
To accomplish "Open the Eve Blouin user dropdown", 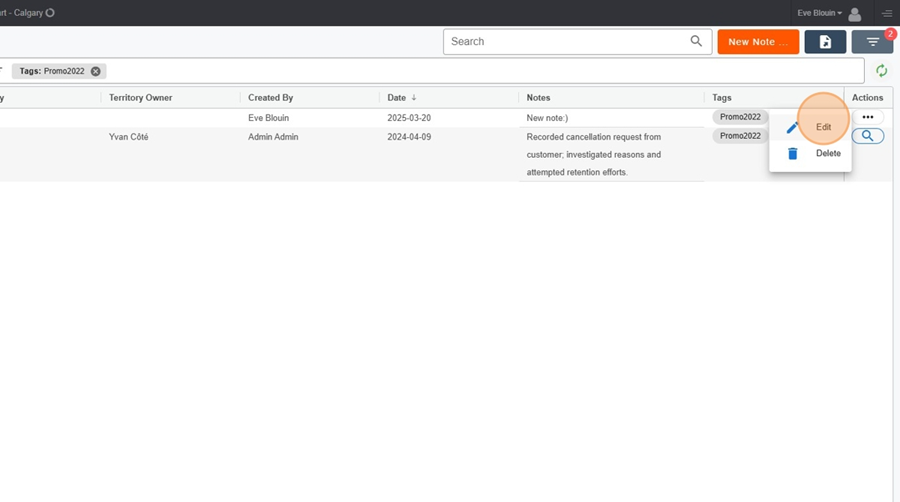I will (819, 13).
